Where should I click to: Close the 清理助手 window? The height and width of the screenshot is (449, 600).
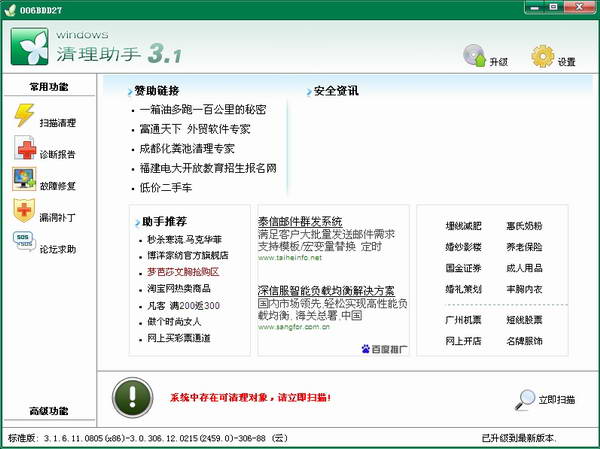point(579,7)
